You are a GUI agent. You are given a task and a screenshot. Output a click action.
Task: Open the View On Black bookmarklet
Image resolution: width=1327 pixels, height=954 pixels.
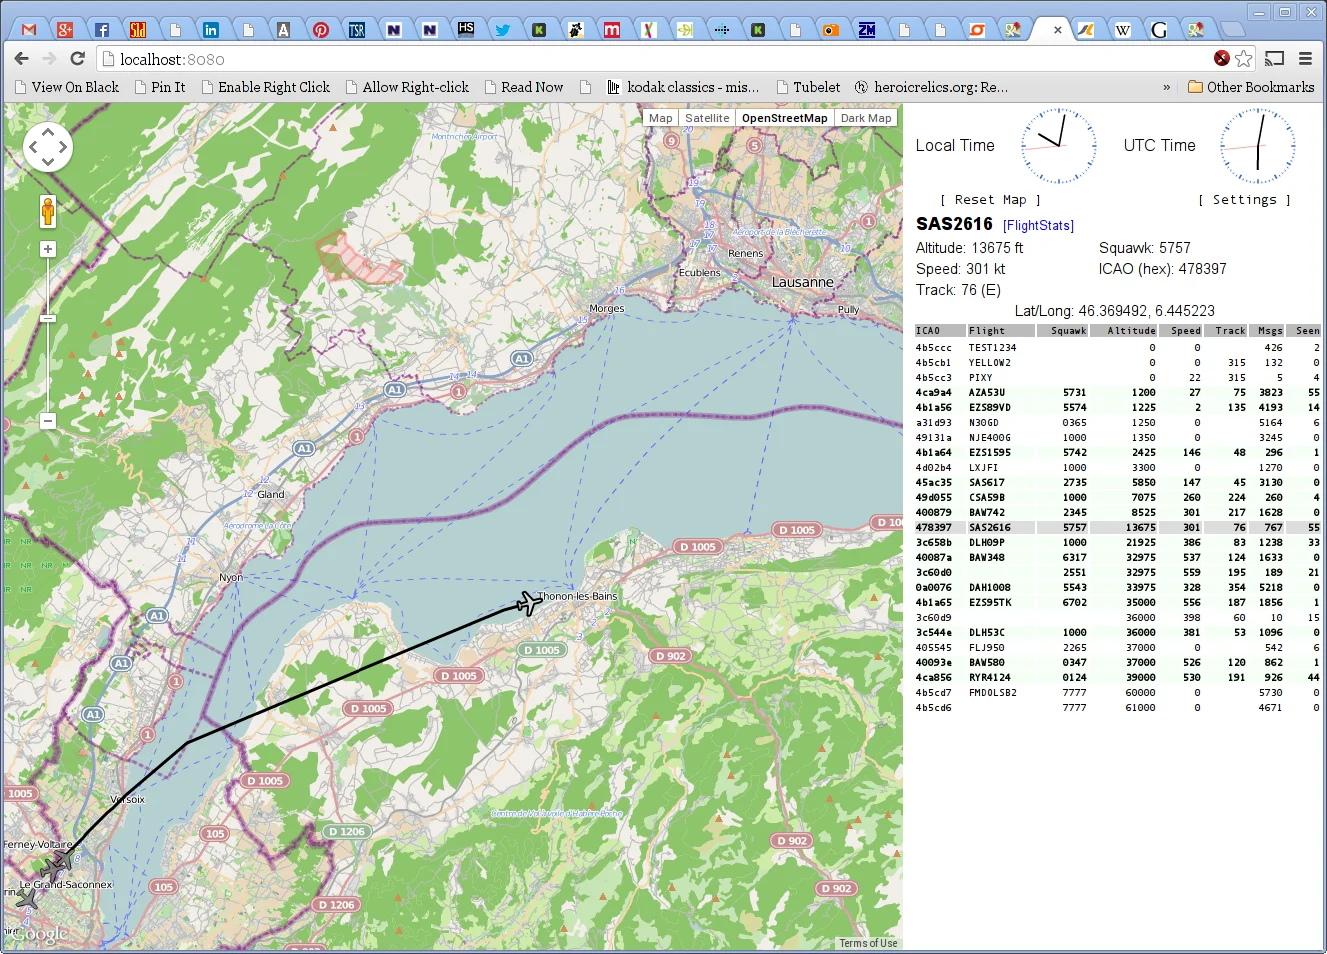click(x=67, y=88)
